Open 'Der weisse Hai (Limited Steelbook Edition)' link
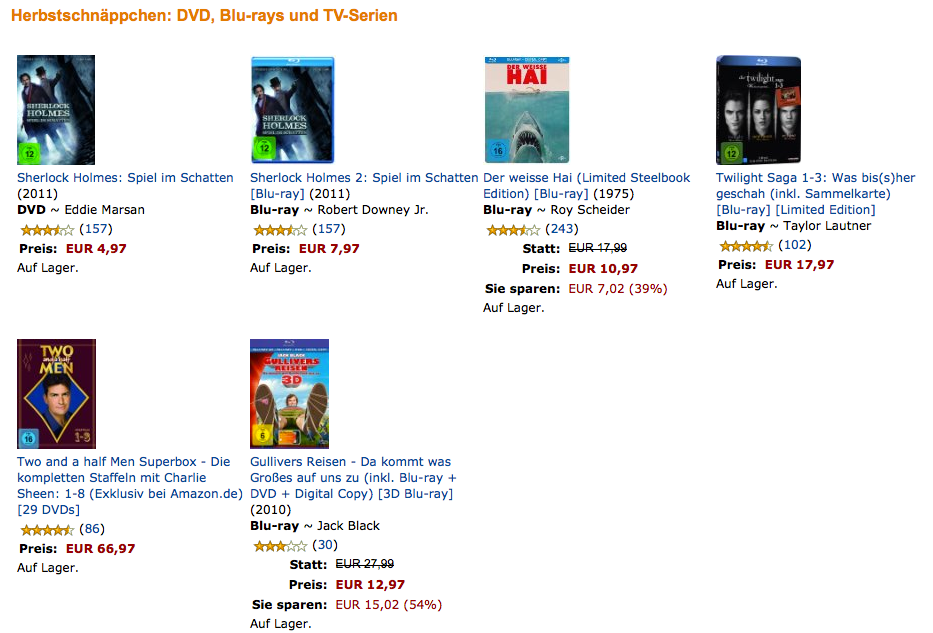Screen dimensions: 933x633 click(x=586, y=178)
